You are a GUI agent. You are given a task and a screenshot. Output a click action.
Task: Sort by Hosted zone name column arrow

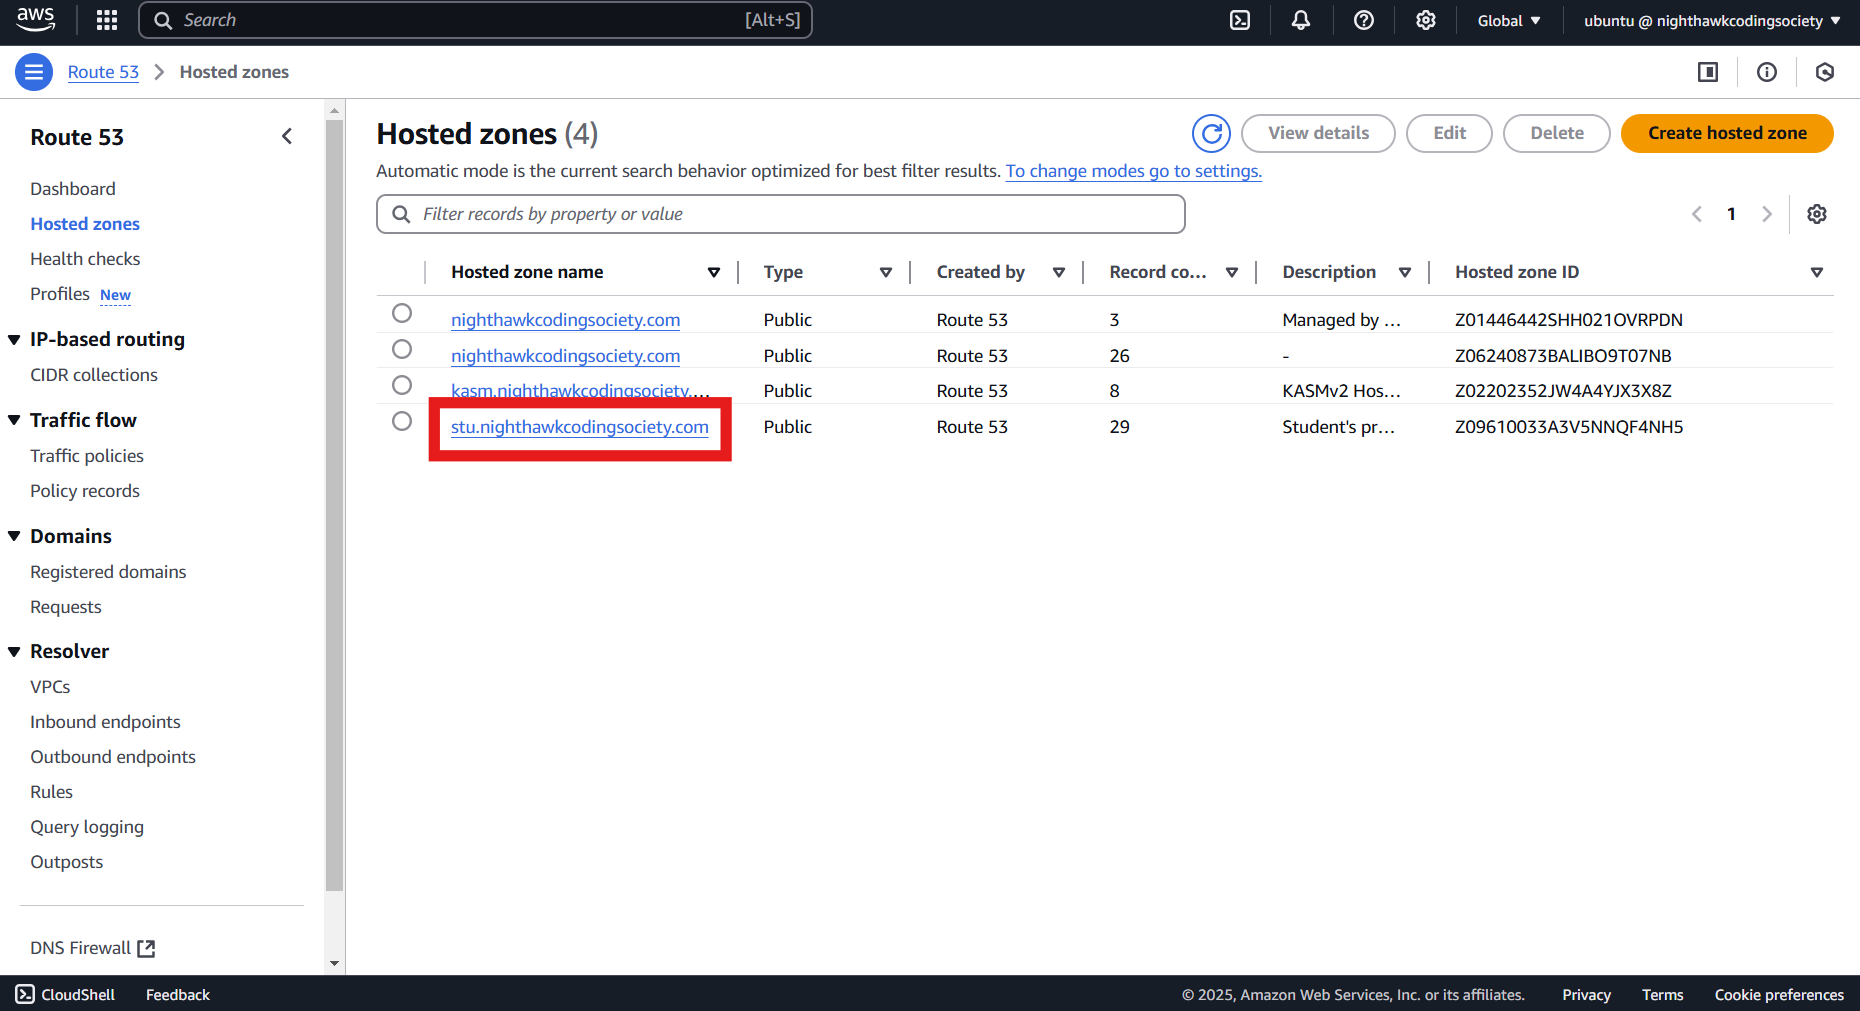(x=714, y=272)
